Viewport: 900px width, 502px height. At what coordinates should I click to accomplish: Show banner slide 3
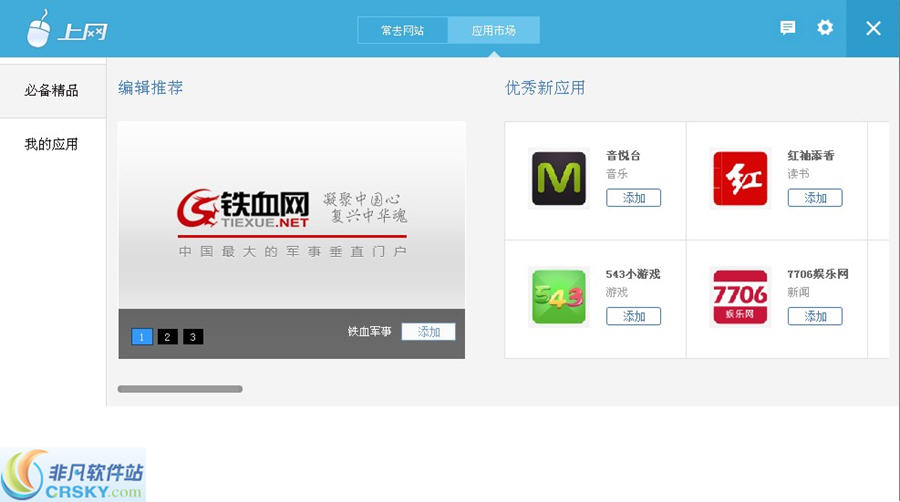[x=193, y=337]
